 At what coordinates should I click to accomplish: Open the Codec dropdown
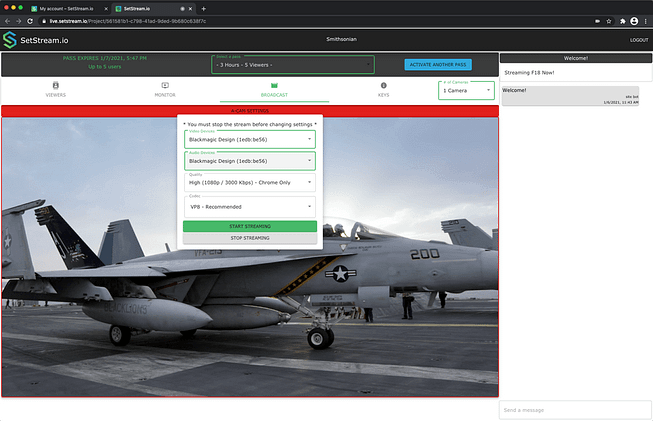coord(250,207)
